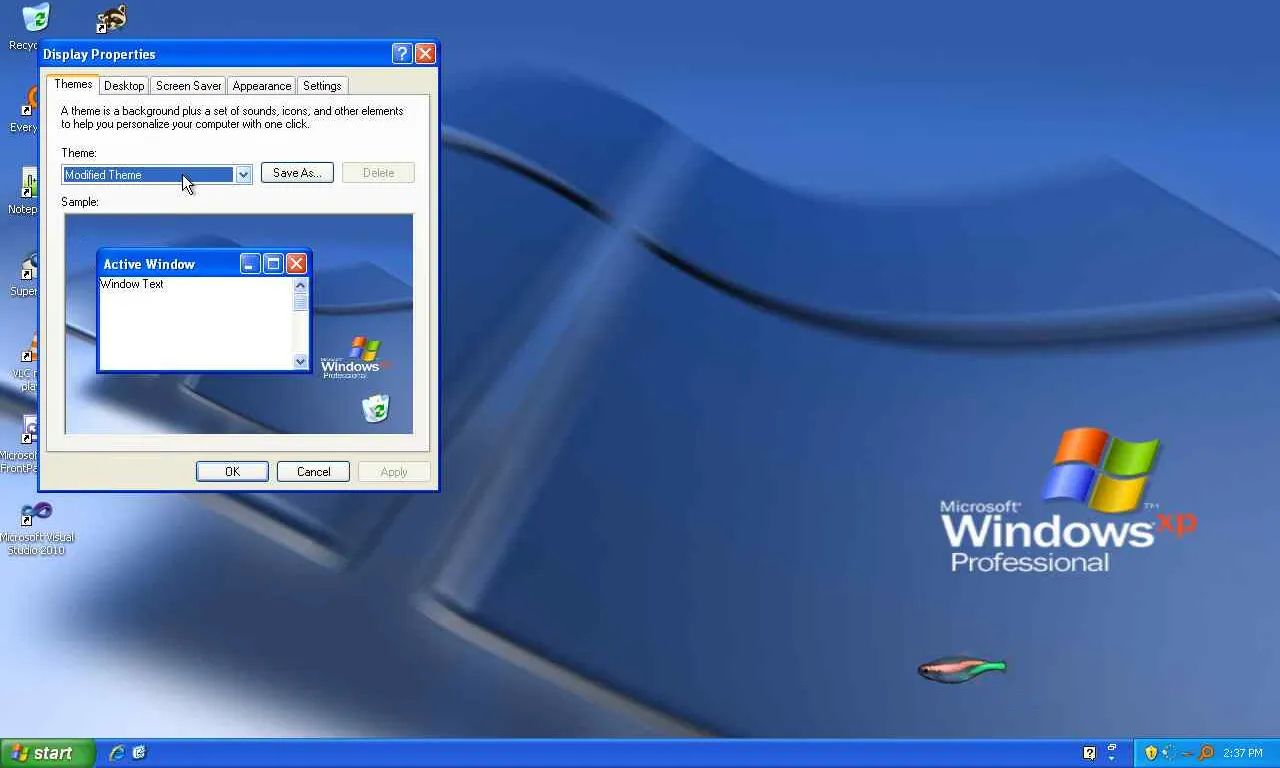The width and height of the screenshot is (1280, 768).
Task: Switch to the Themes tab
Action: coord(73,84)
